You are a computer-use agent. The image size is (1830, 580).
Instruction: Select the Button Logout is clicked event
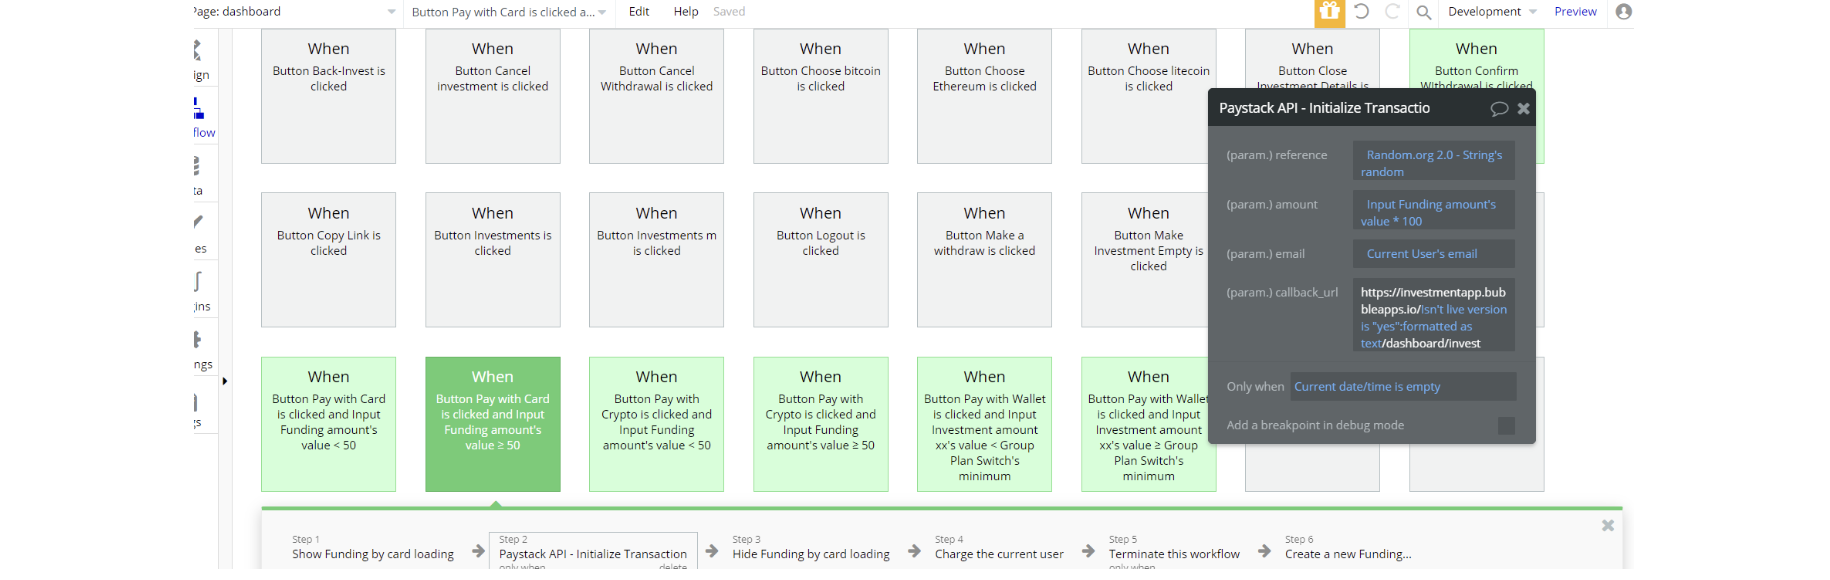coord(820,259)
